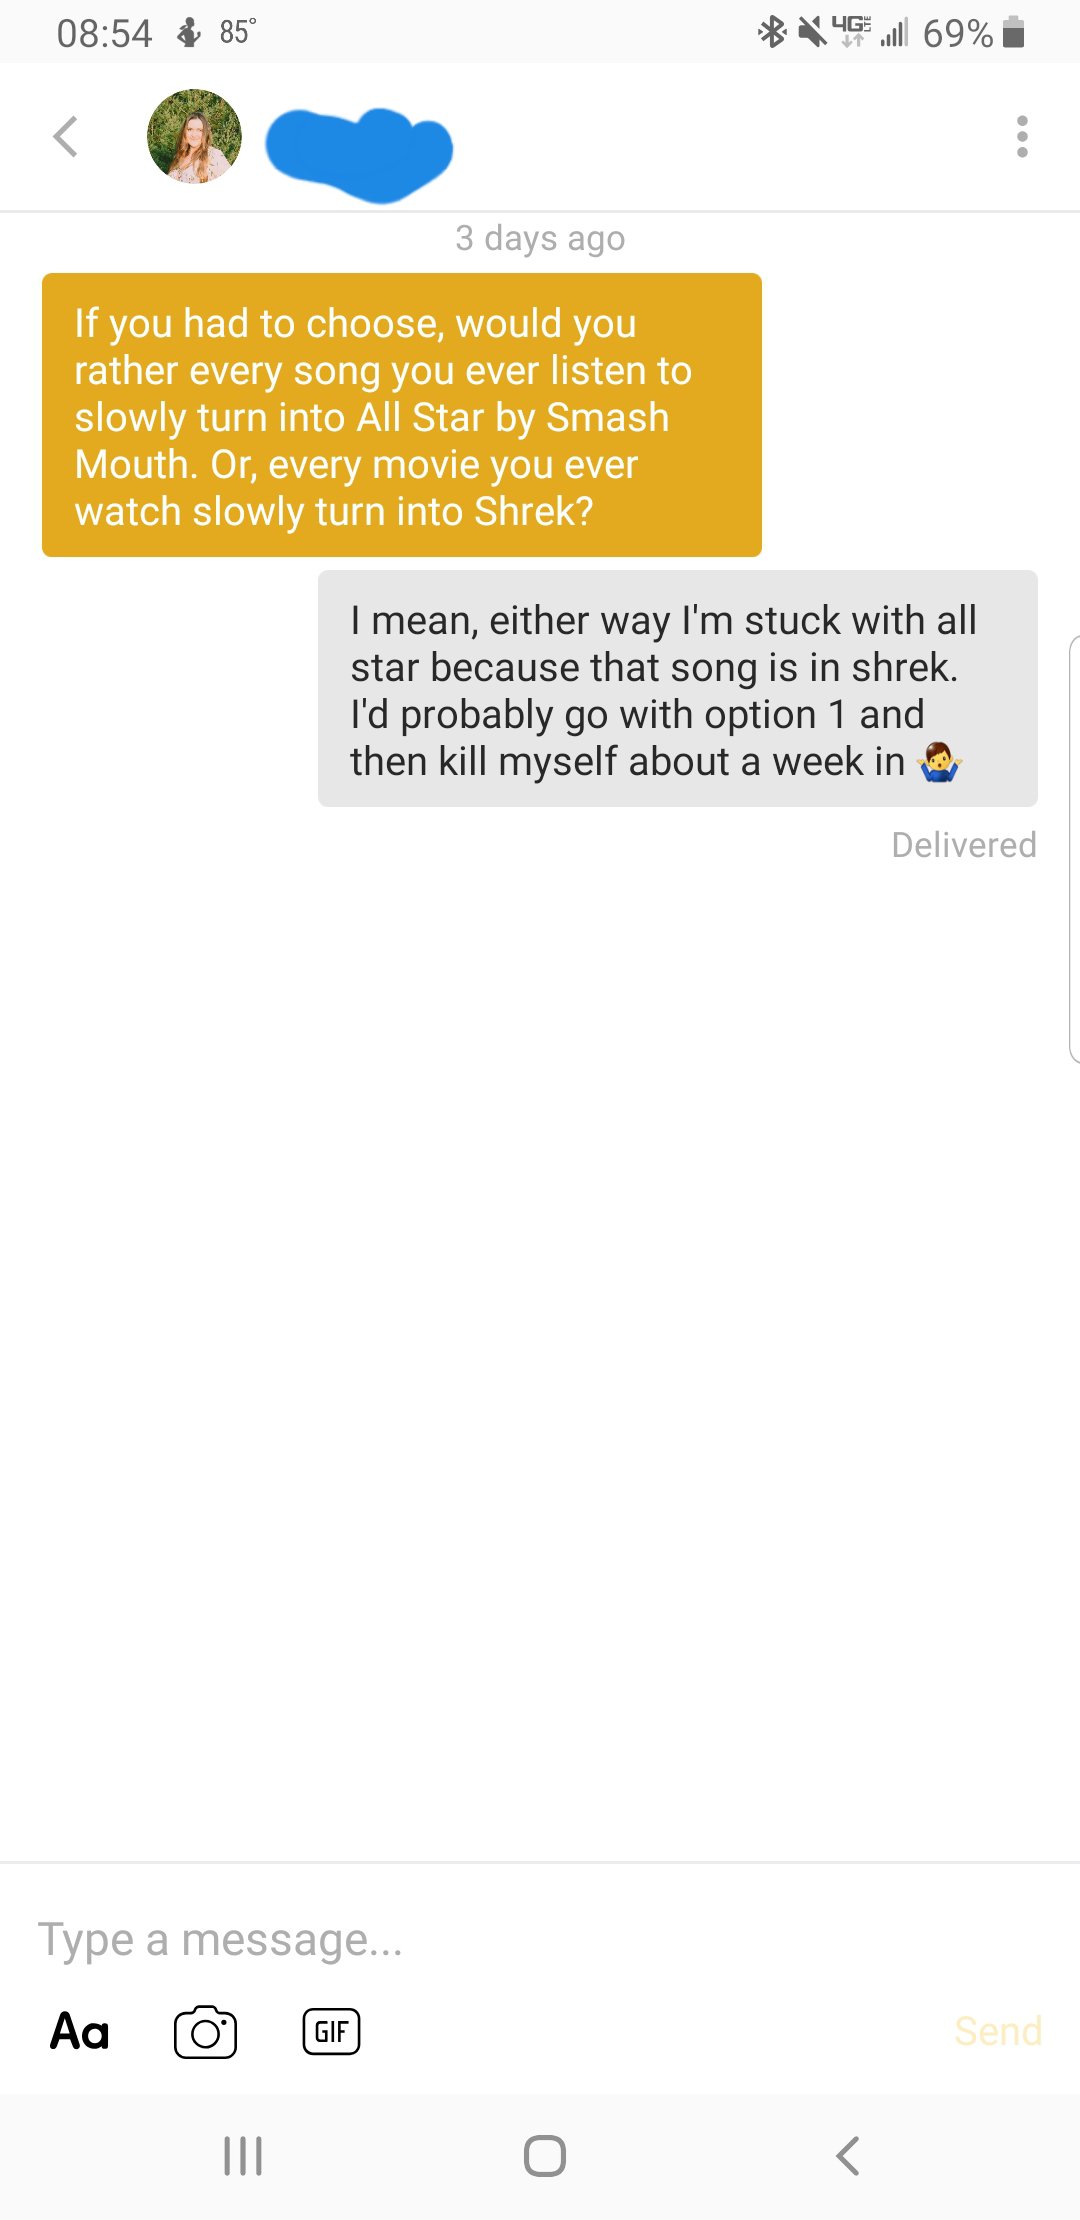Tap the yellow All Star question message
This screenshot has height=2220, width=1080.
pos(401,415)
